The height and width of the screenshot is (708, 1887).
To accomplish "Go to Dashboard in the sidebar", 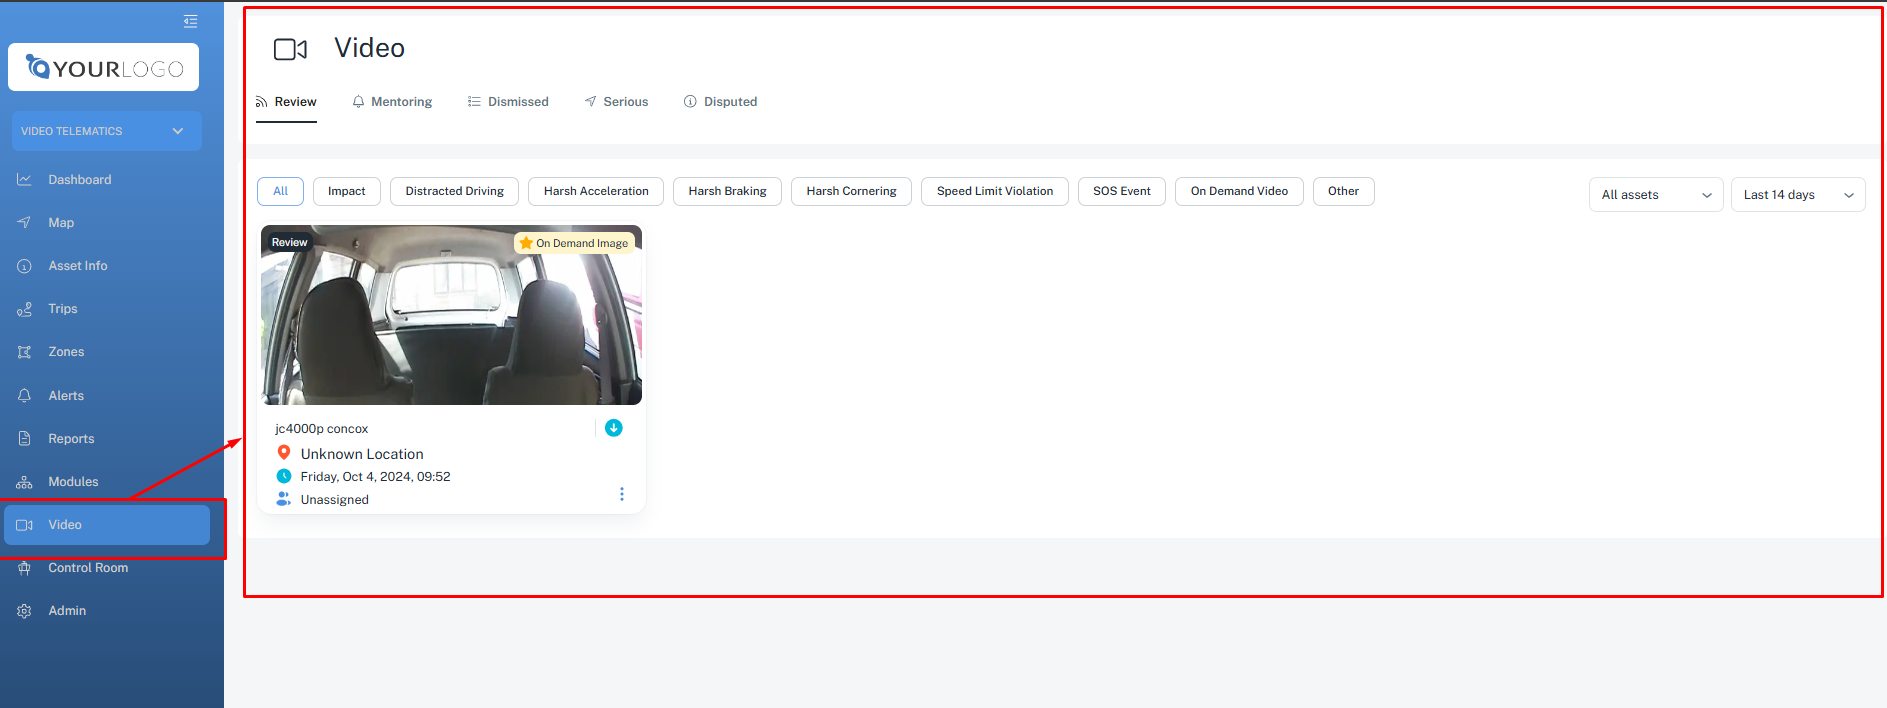I will click(80, 180).
